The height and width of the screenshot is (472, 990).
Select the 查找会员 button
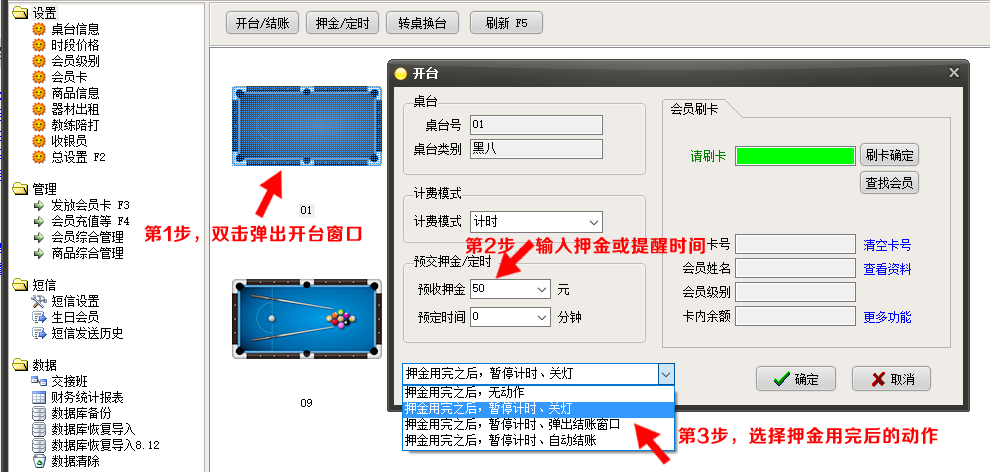point(889,183)
